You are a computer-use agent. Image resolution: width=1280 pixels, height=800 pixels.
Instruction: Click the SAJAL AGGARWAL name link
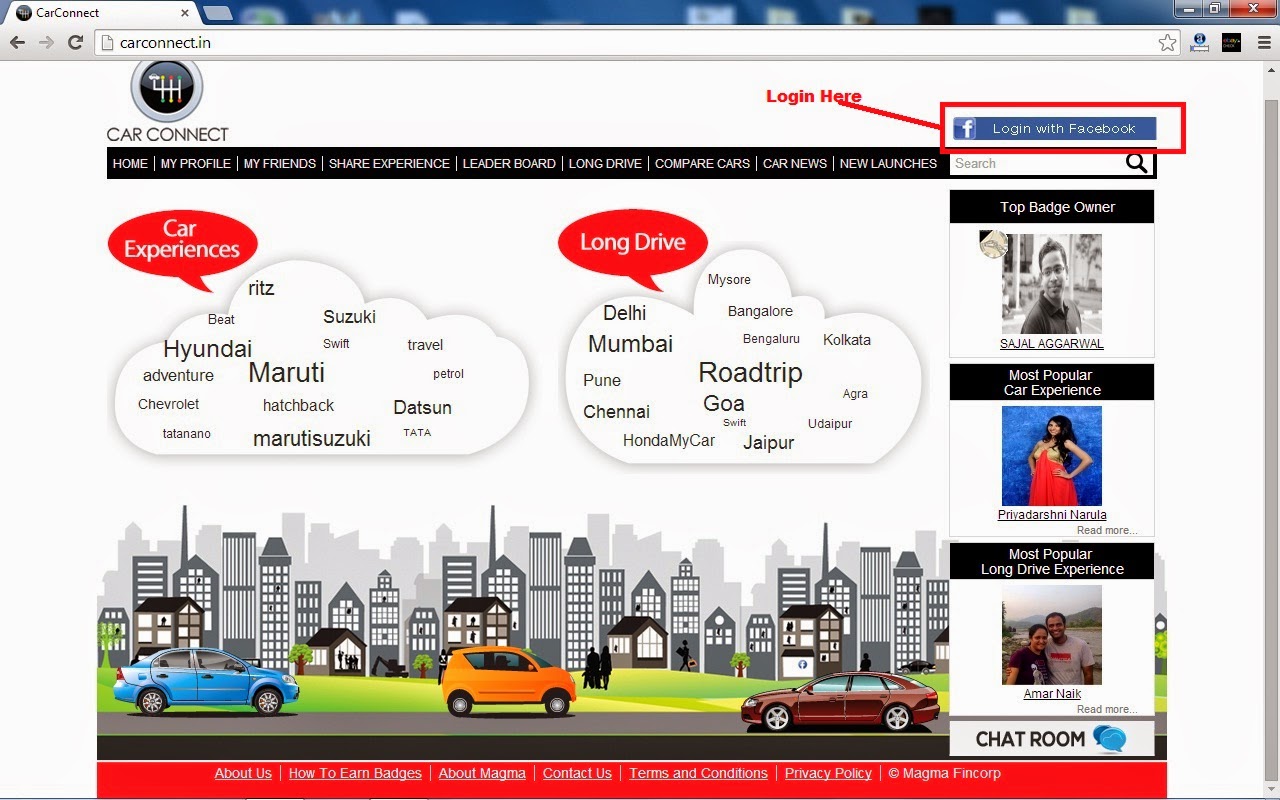click(1052, 344)
